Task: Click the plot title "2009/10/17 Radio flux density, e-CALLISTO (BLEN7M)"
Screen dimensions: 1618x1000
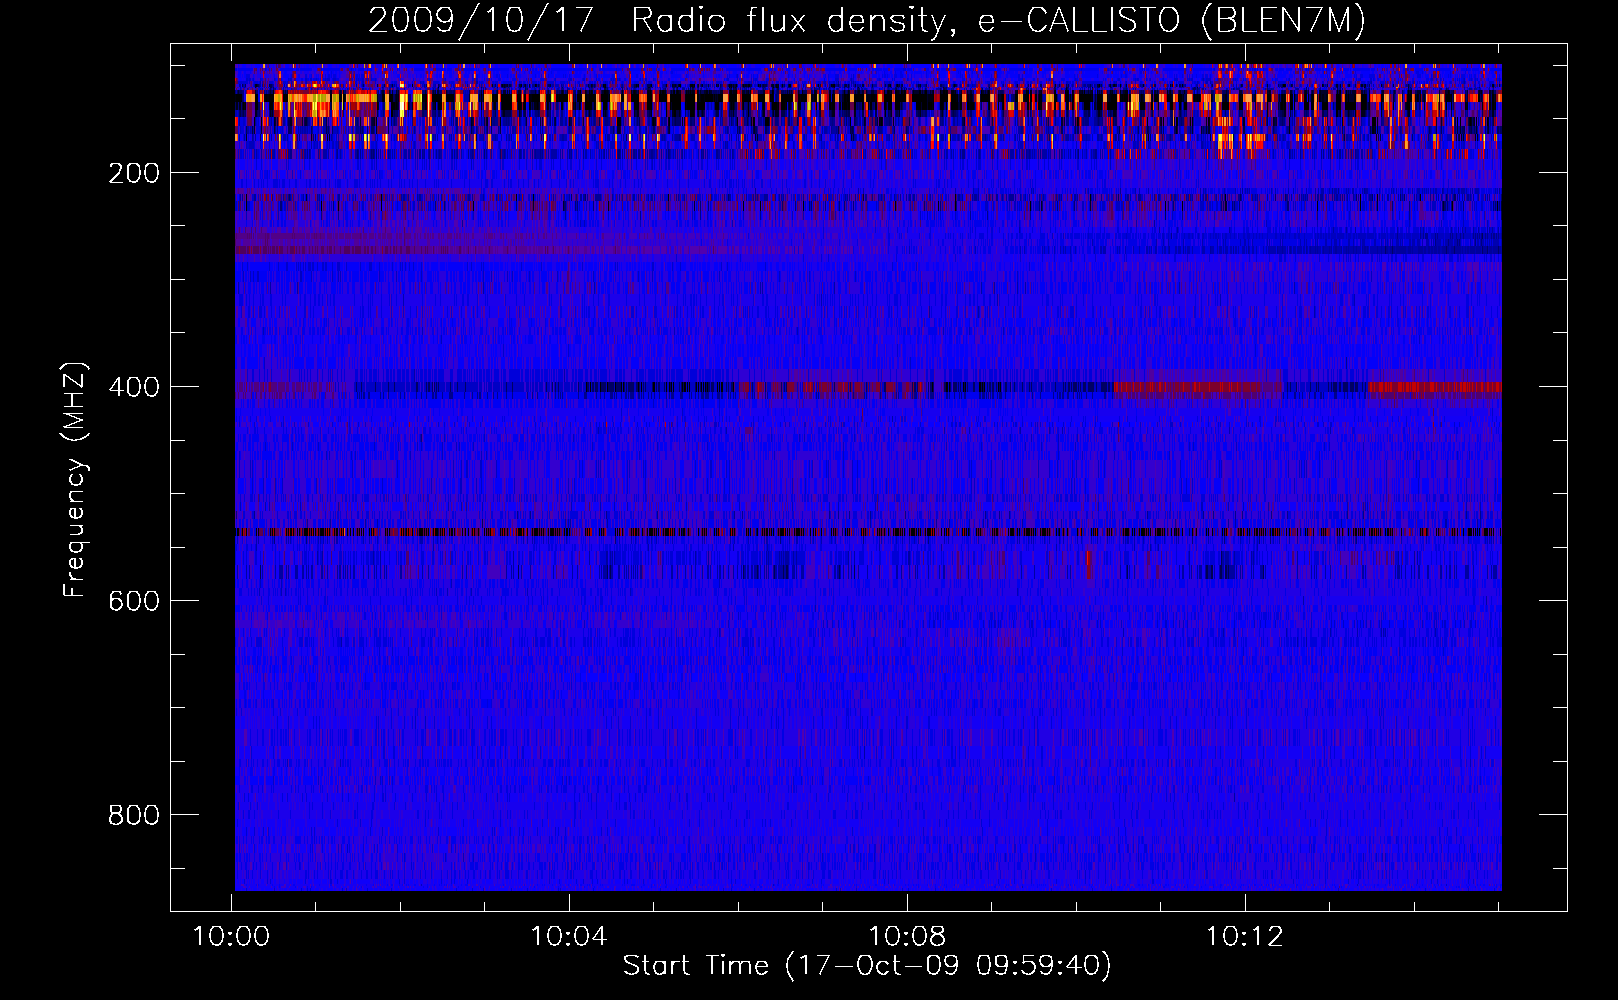Action: pyautogui.click(x=867, y=20)
